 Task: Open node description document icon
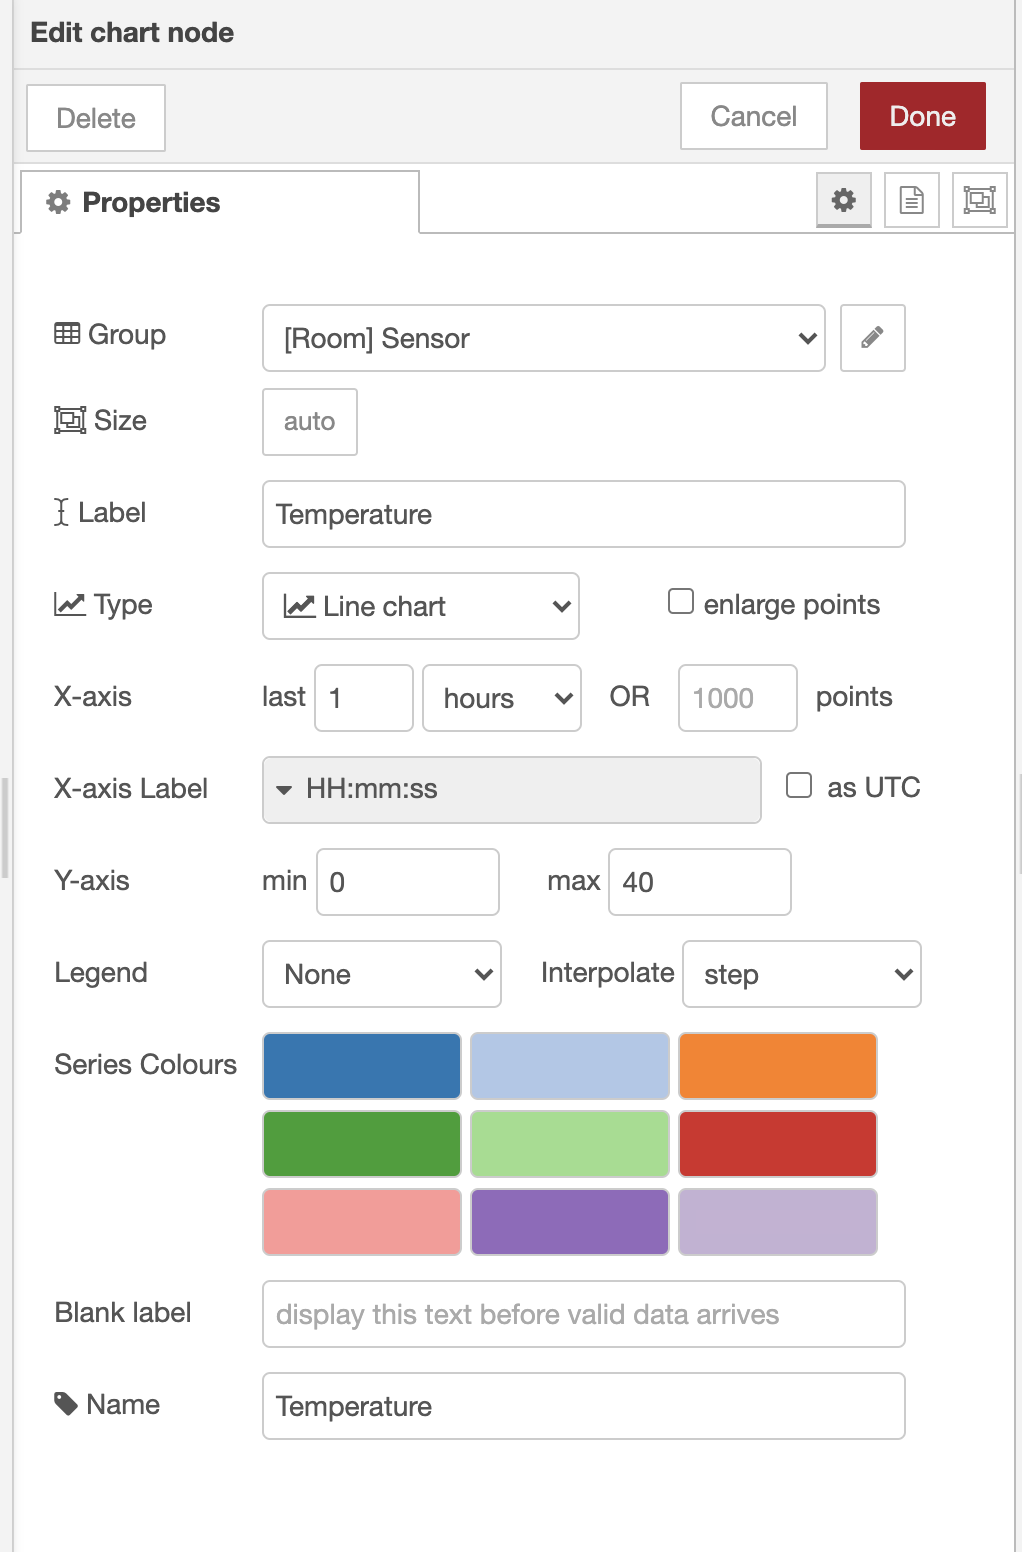coord(911,200)
